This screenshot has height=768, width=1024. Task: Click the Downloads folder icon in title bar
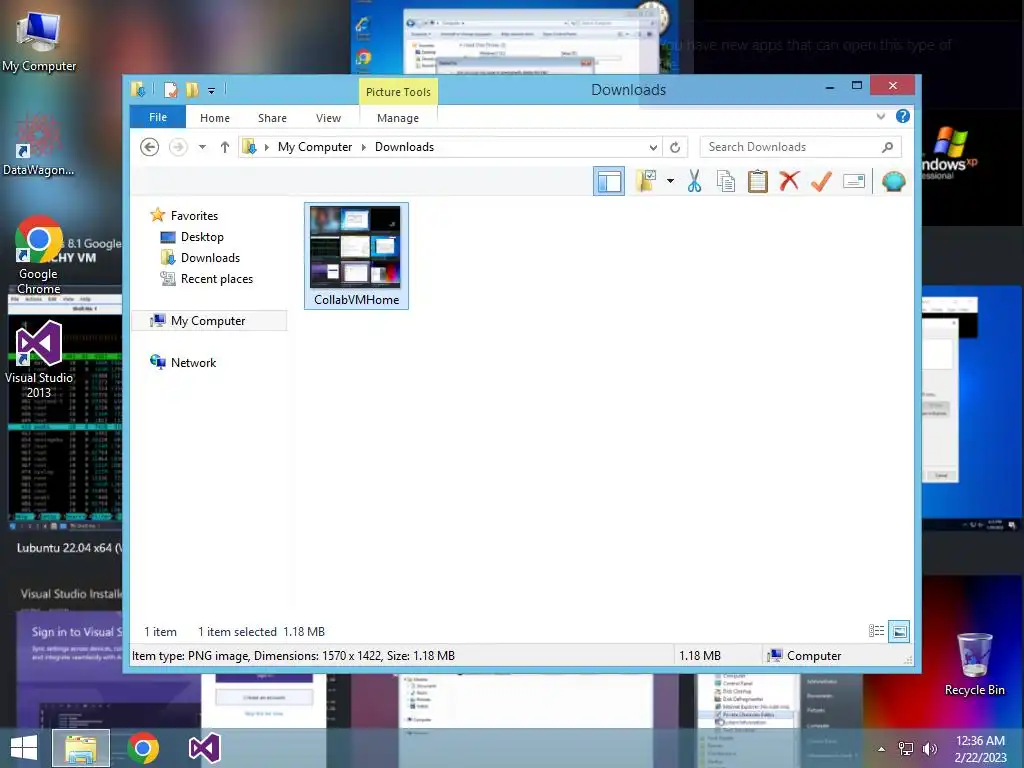coord(138,89)
